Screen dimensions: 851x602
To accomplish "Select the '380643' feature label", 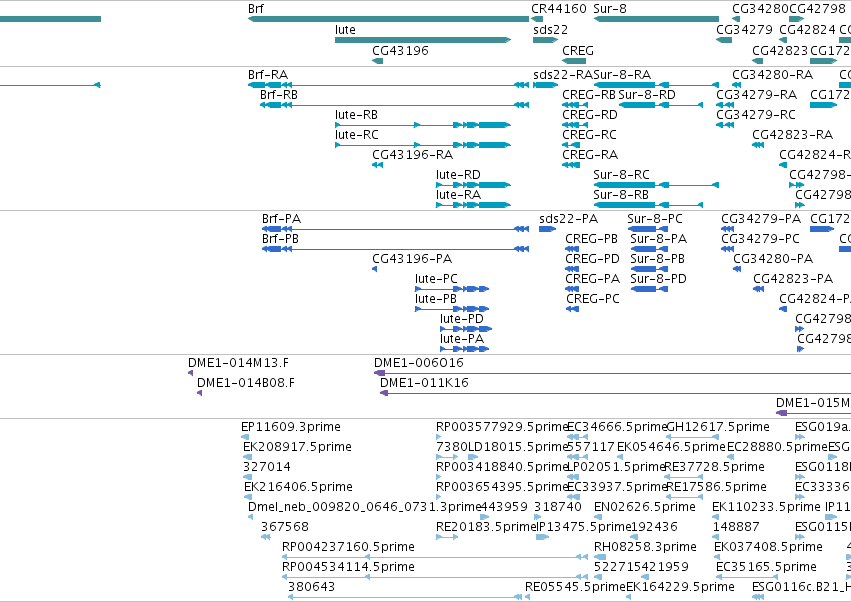I will pyautogui.click(x=311, y=587).
